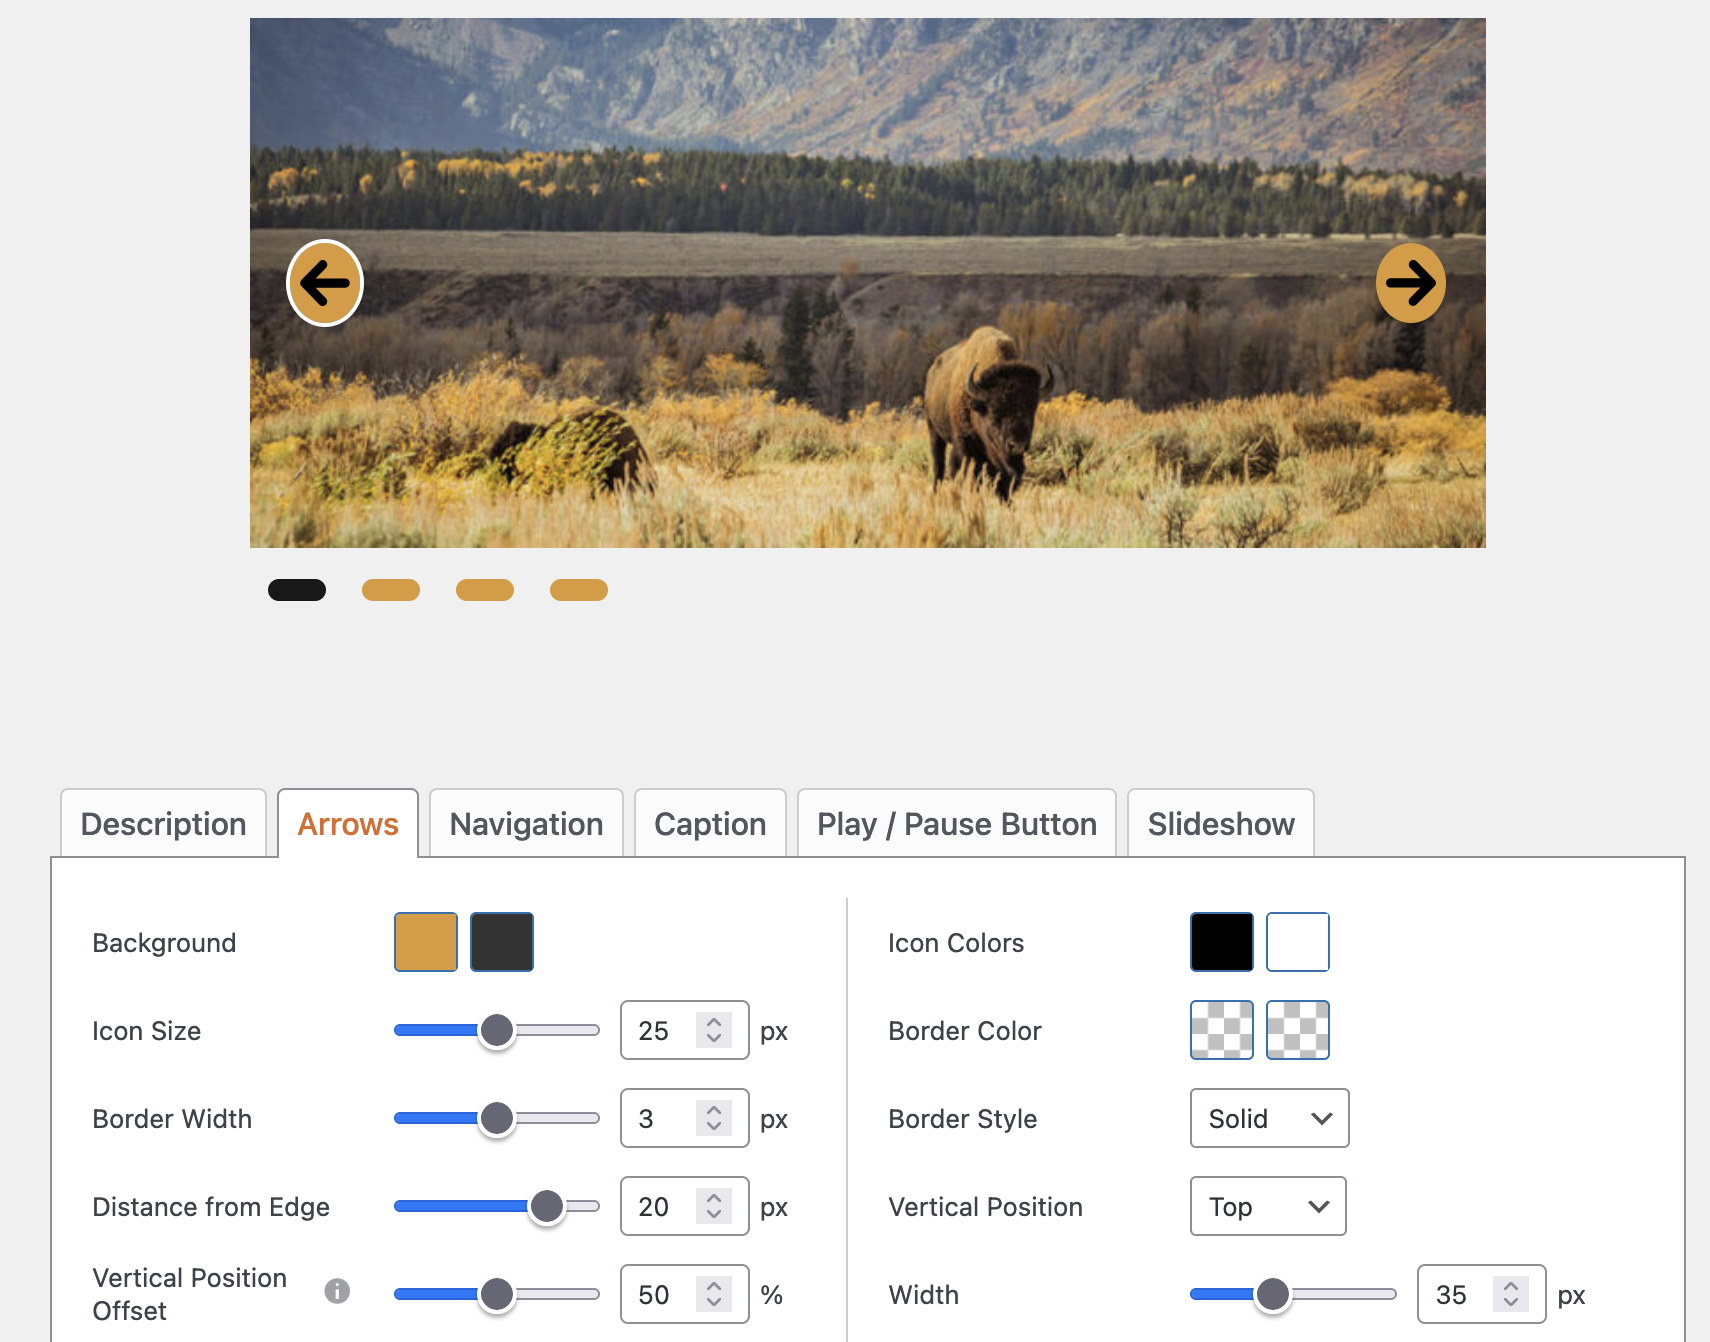Click the next slide arrow on slideshow

pyautogui.click(x=1410, y=283)
